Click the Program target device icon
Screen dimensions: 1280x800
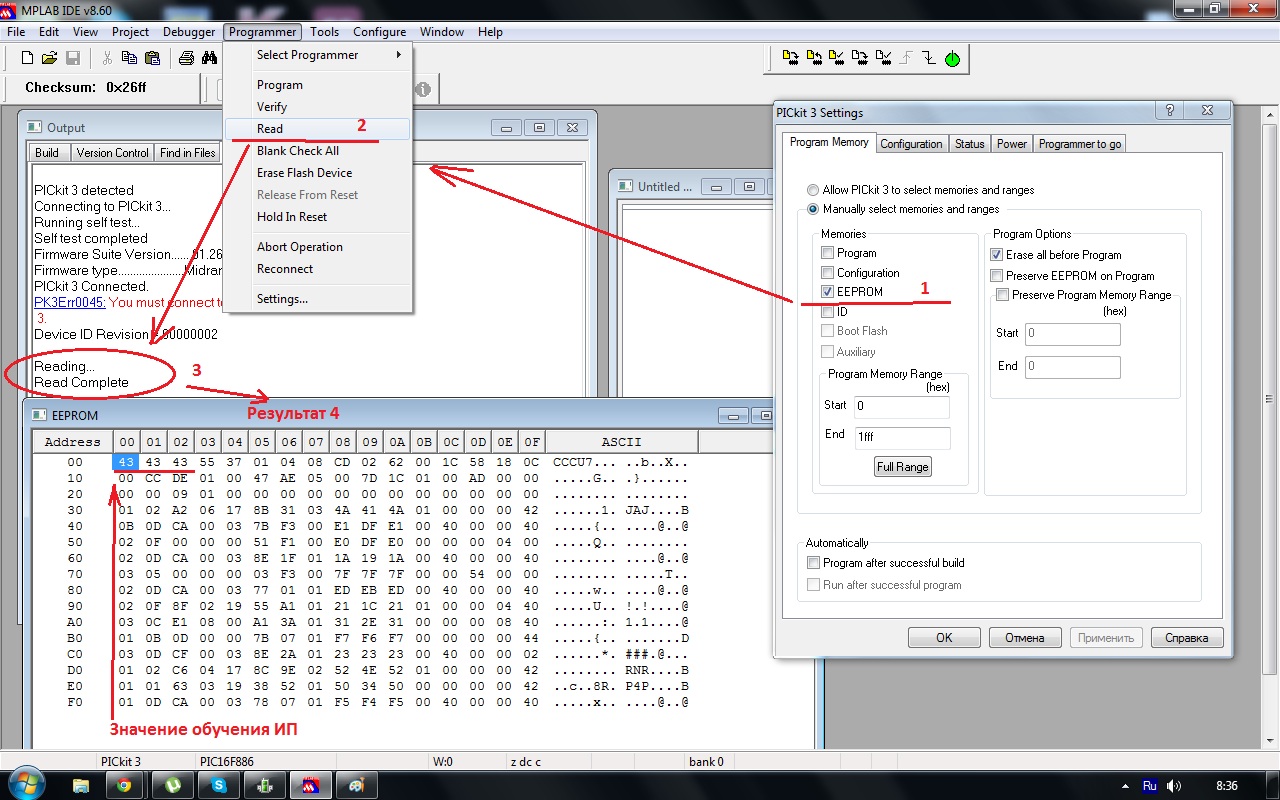point(791,59)
